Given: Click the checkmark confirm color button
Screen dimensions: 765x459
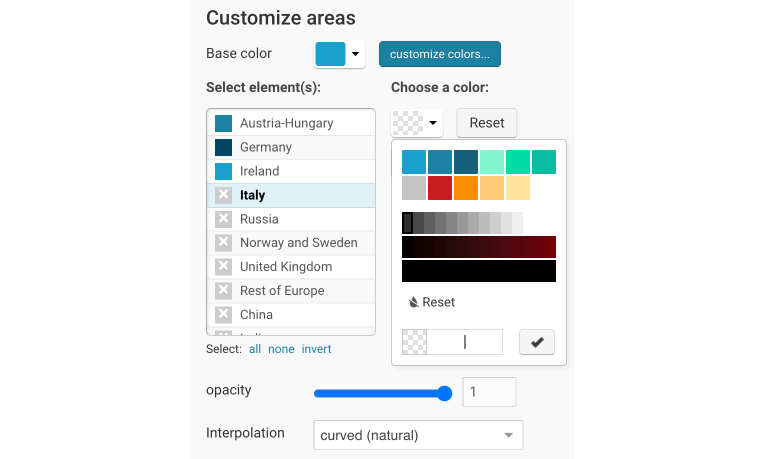Looking at the screenshot, I should 537,342.
